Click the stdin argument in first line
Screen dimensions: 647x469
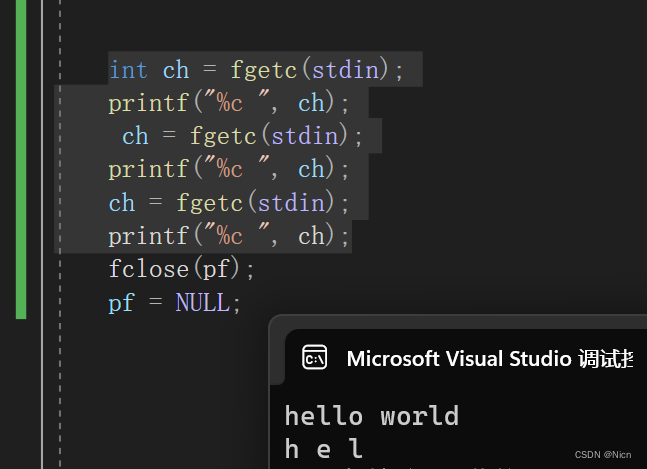(x=345, y=70)
